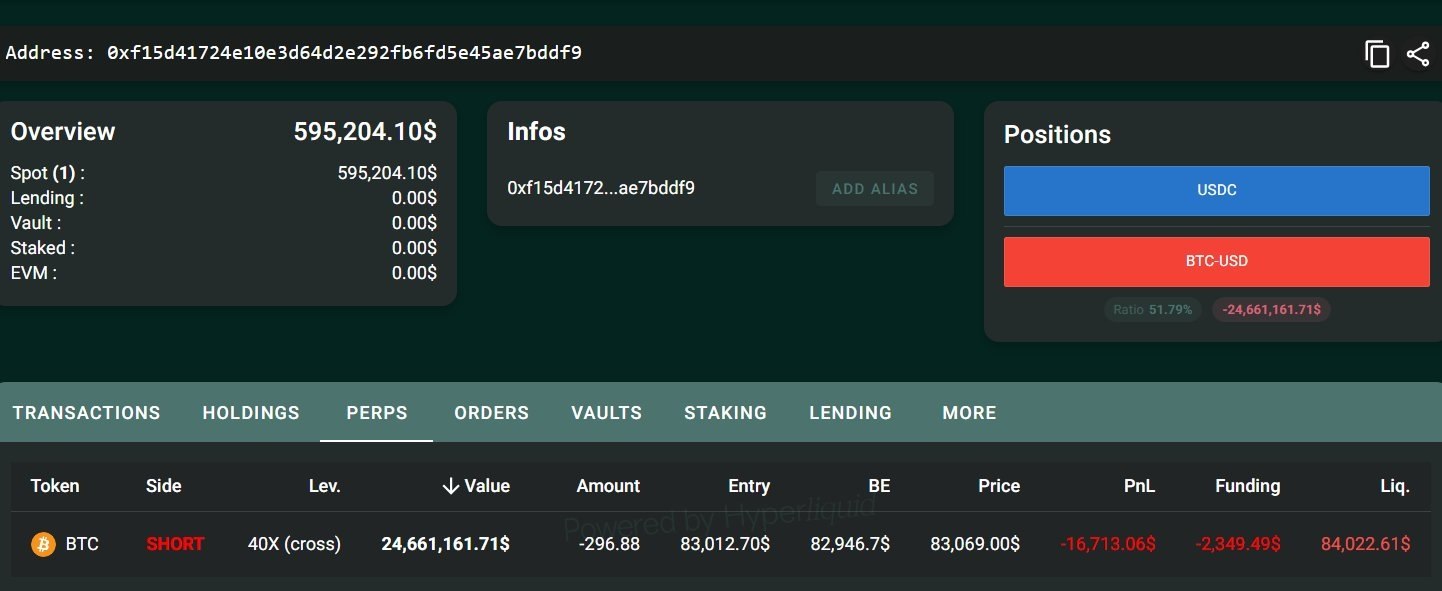Click the EVM overview row label
The width and height of the screenshot is (1442, 591).
coord(33,273)
